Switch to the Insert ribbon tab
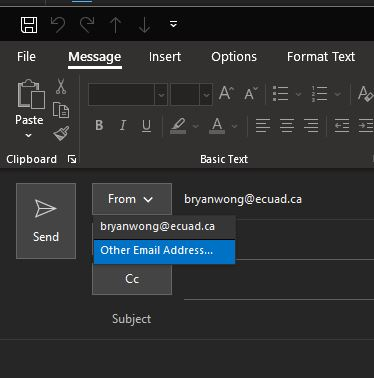 pos(165,57)
